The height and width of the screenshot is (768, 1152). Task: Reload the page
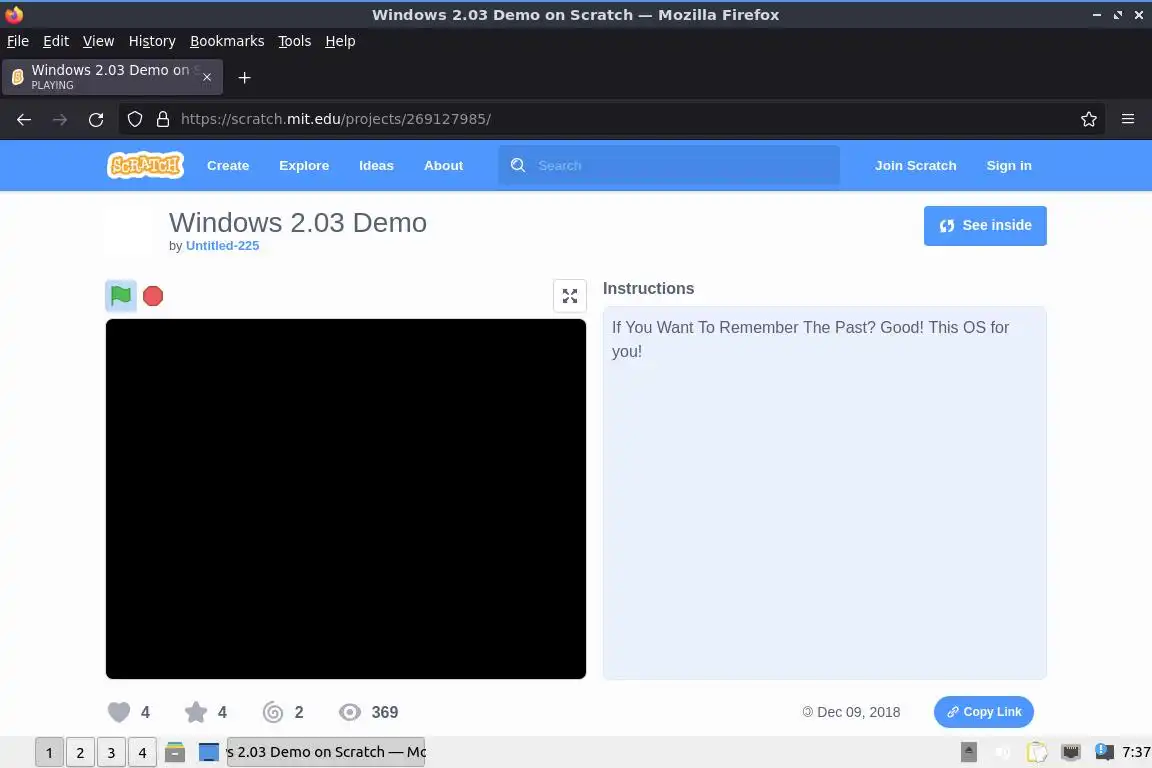[96, 119]
